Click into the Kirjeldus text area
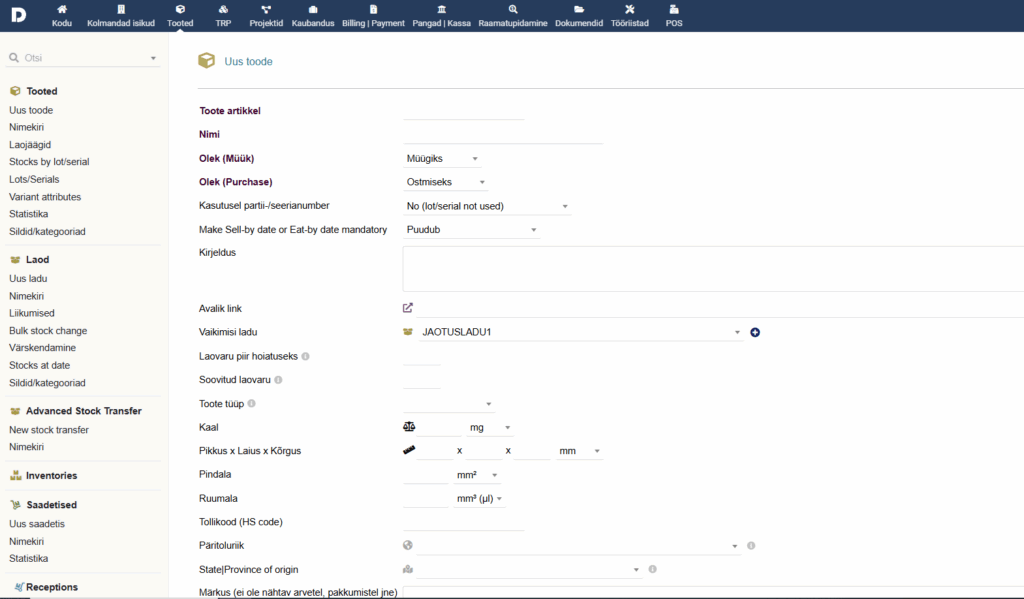The width and height of the screenshot is (1024, 599). pyautogui.click(x=712, y=268)
